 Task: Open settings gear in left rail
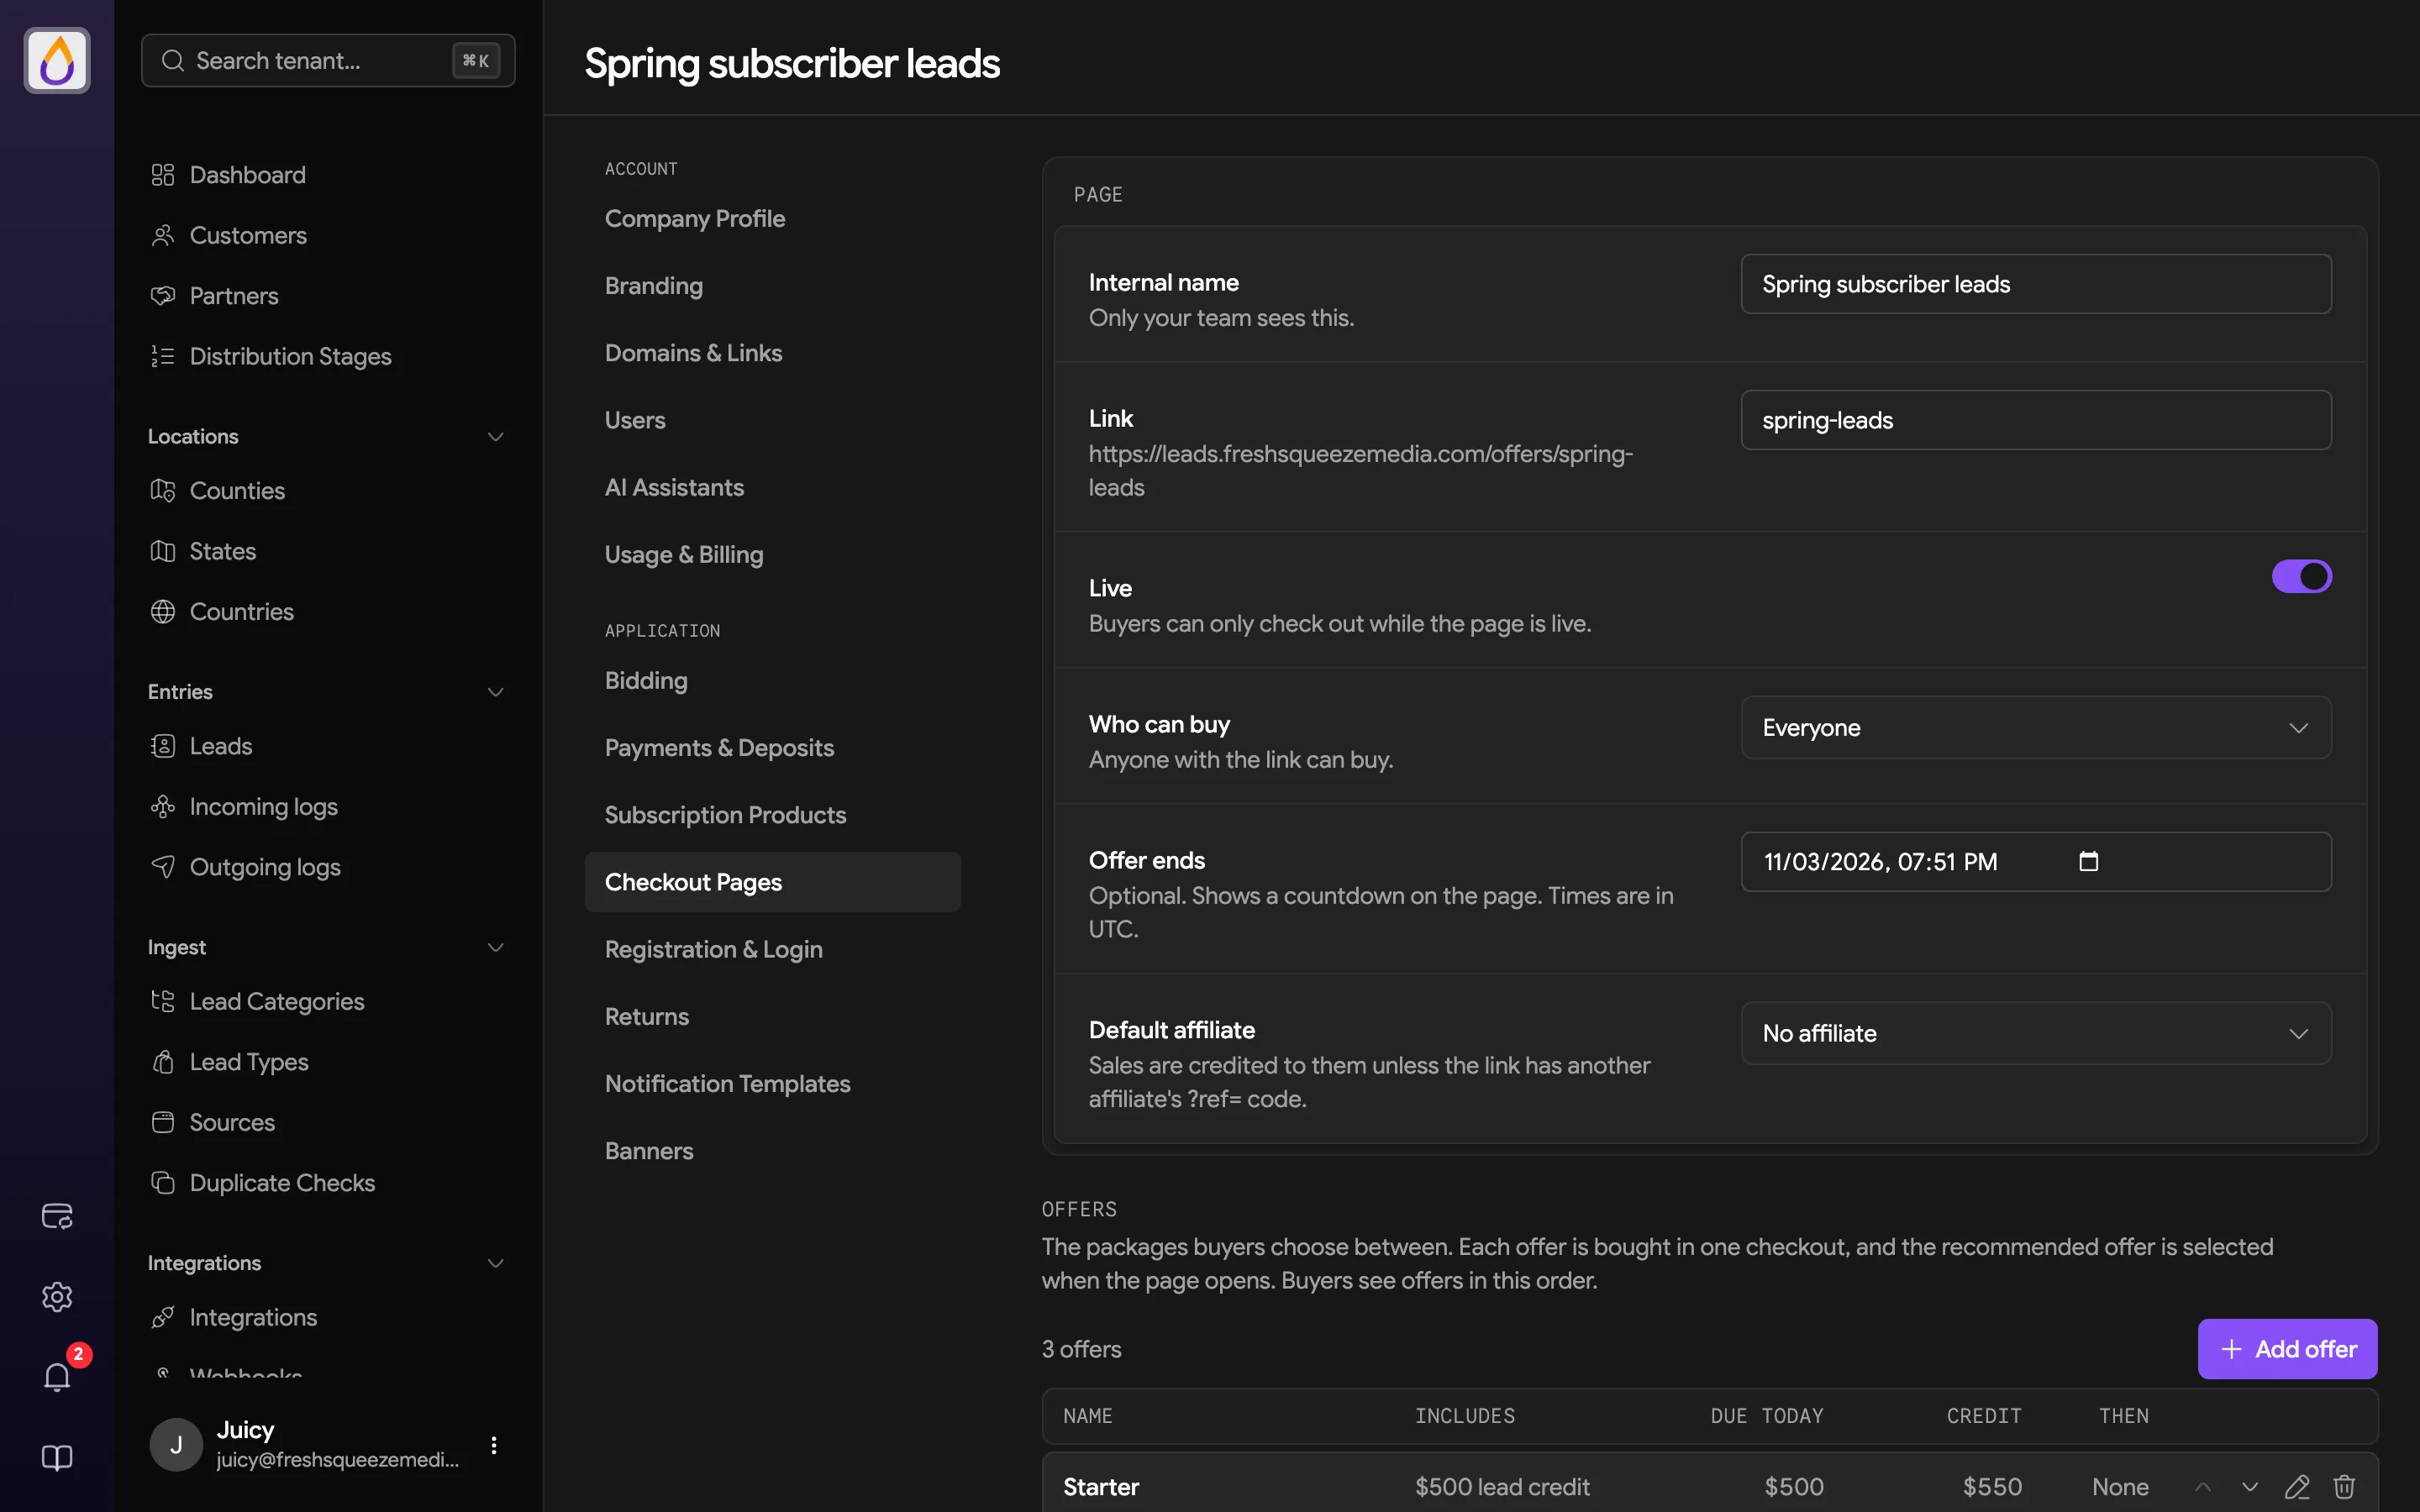[57, 1297]
